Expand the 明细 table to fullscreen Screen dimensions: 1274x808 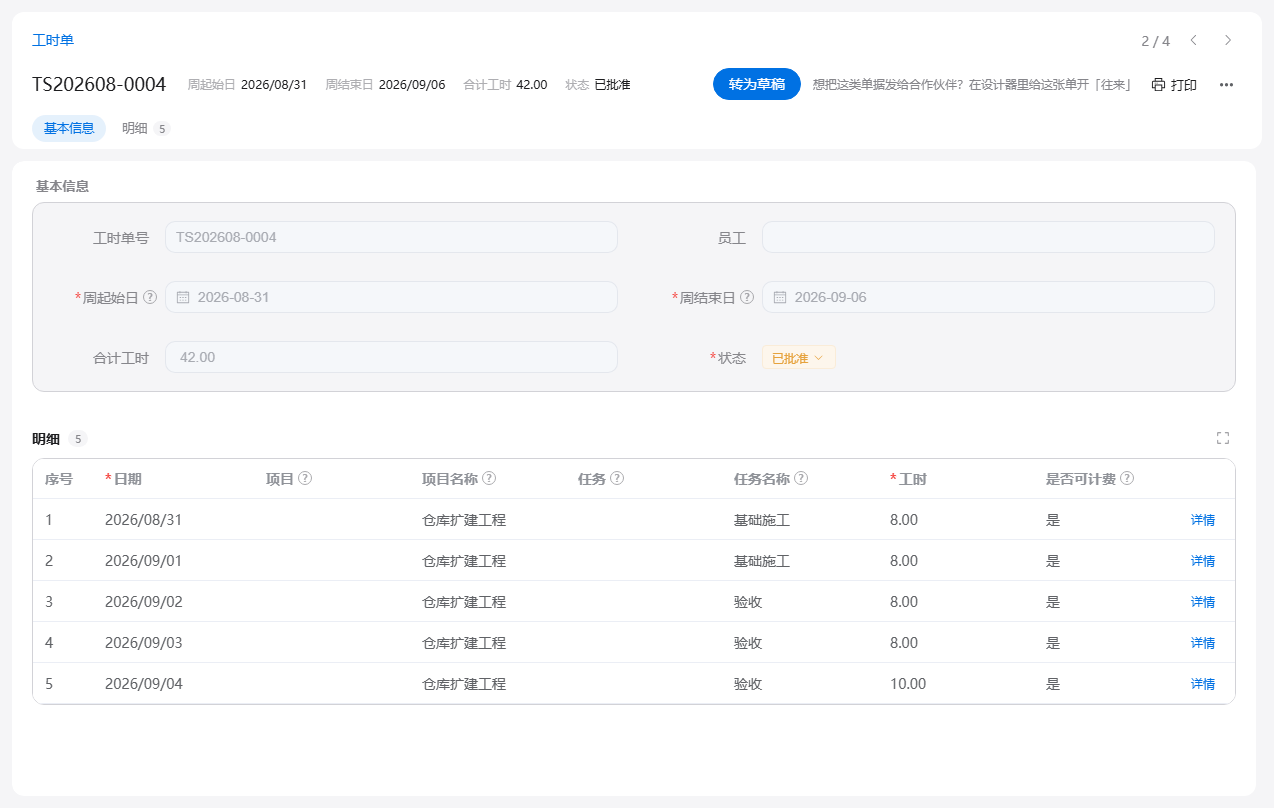click(x=1222, y=438)
